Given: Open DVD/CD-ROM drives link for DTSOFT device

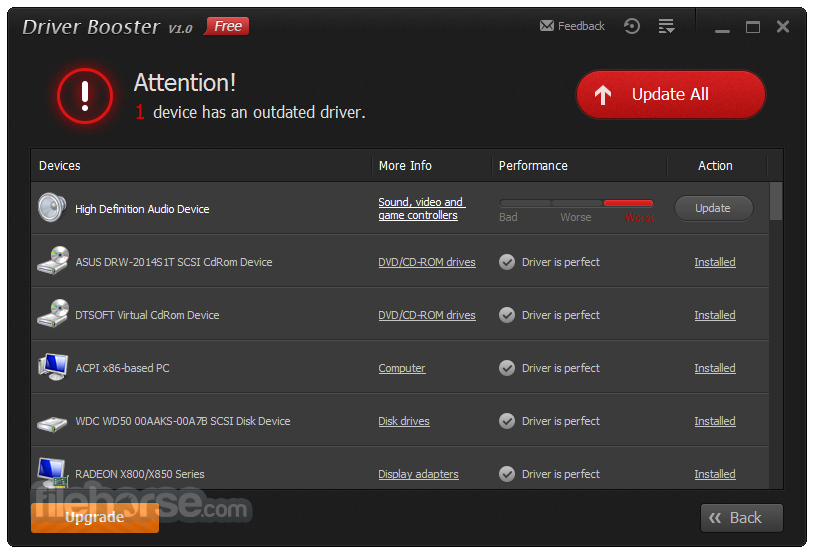Looking at the screenshot, I should tap(427, 315).
